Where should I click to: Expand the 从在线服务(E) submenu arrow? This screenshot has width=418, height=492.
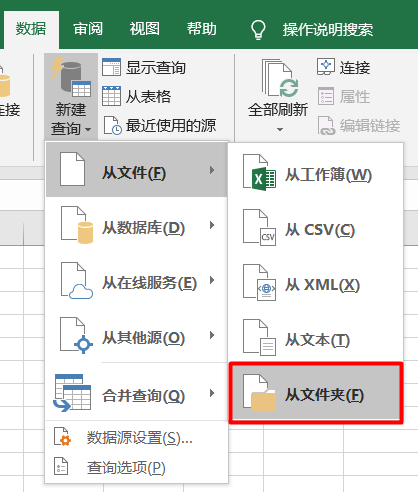click(212, 280)
